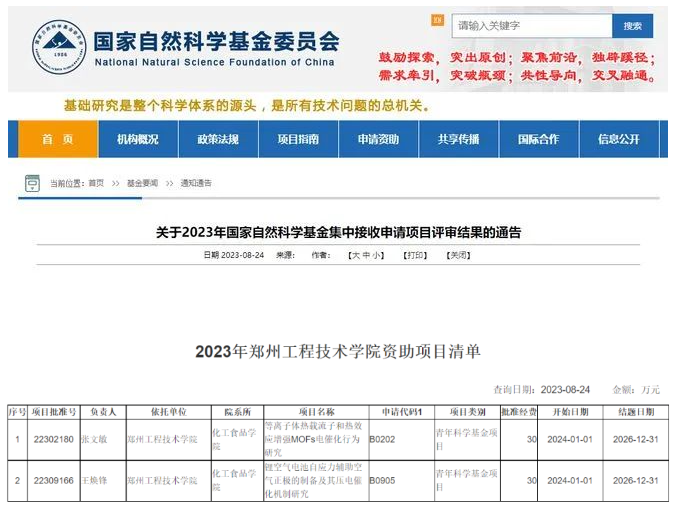Open the 项目指南 menu
This screenshot has width=679, height=514.
298,139
